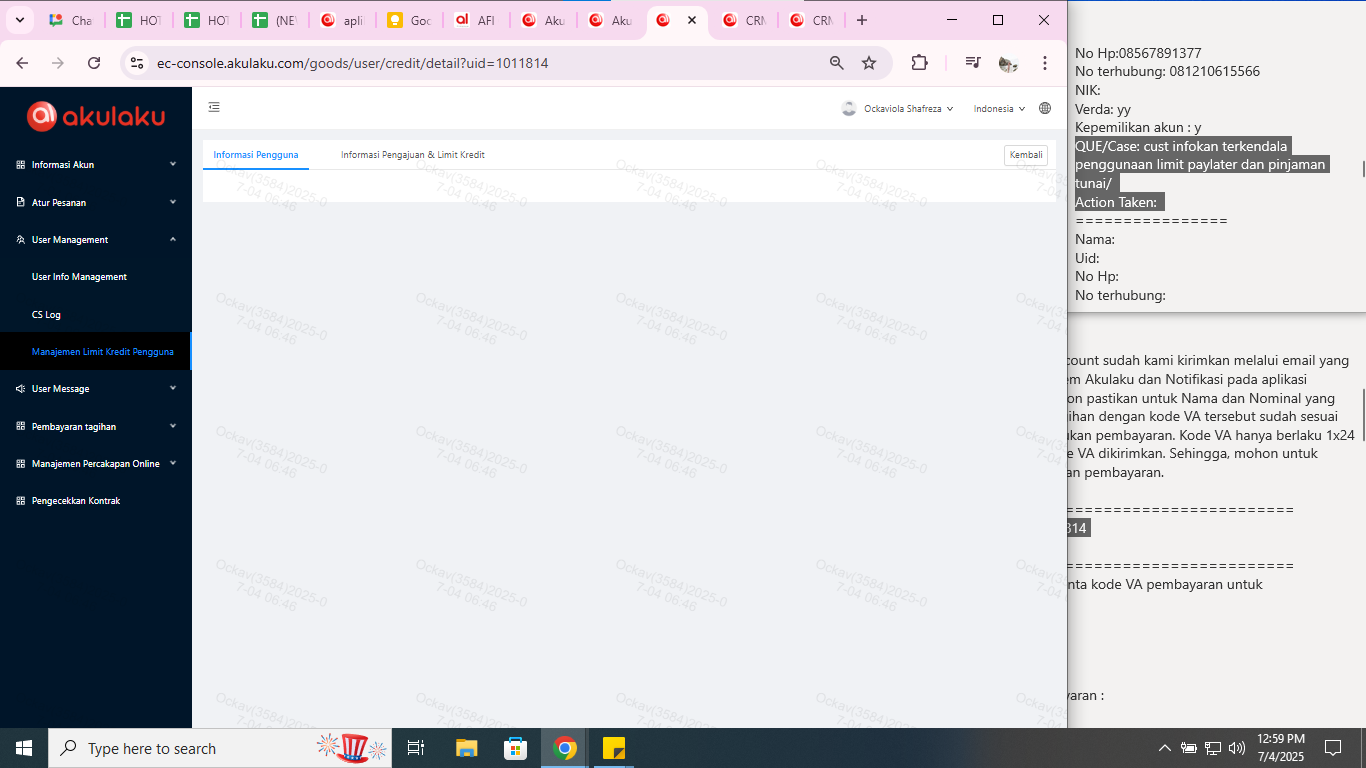Expand the Pembayaran tagihan menu
Screen dimensions: 1366x768
96,426
